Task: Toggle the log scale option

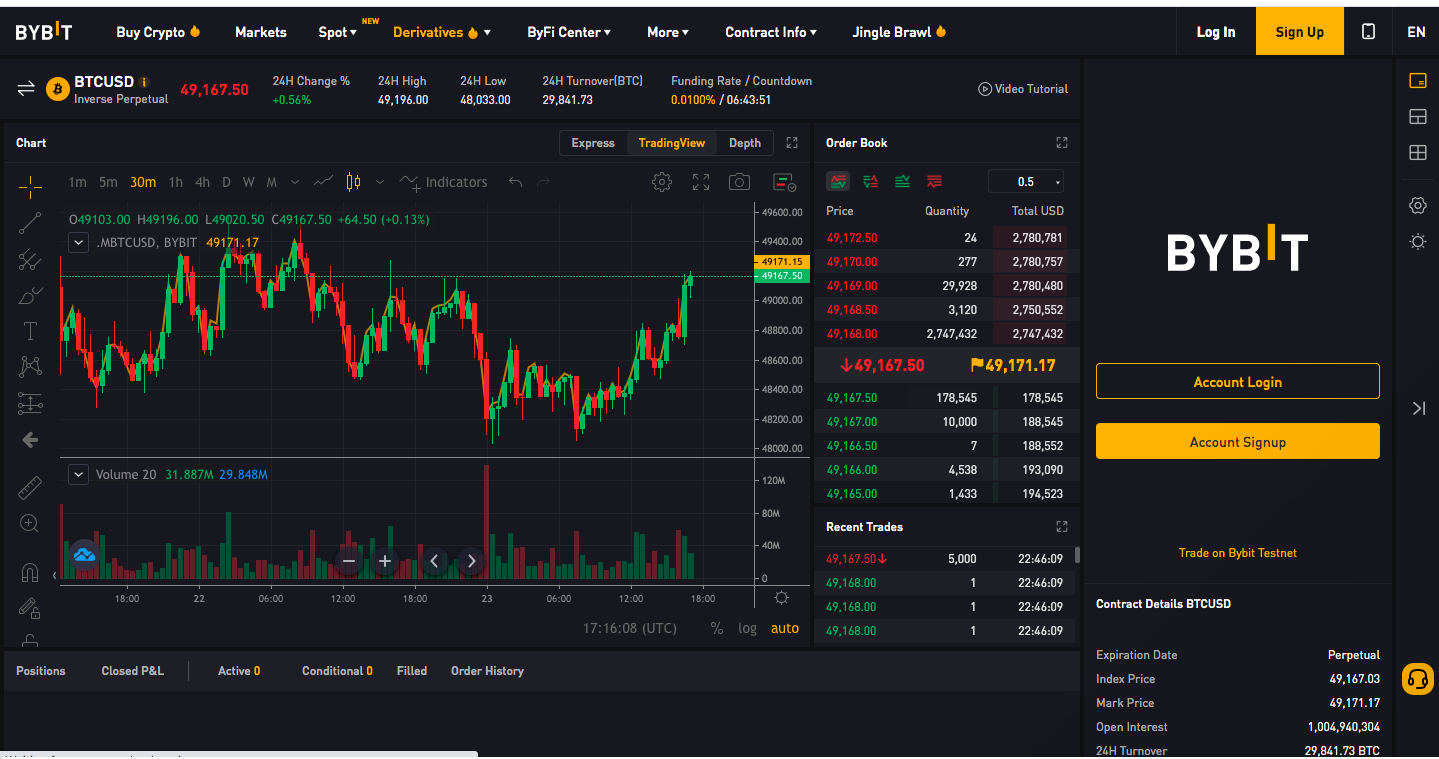Action: (x=747, y=629)
